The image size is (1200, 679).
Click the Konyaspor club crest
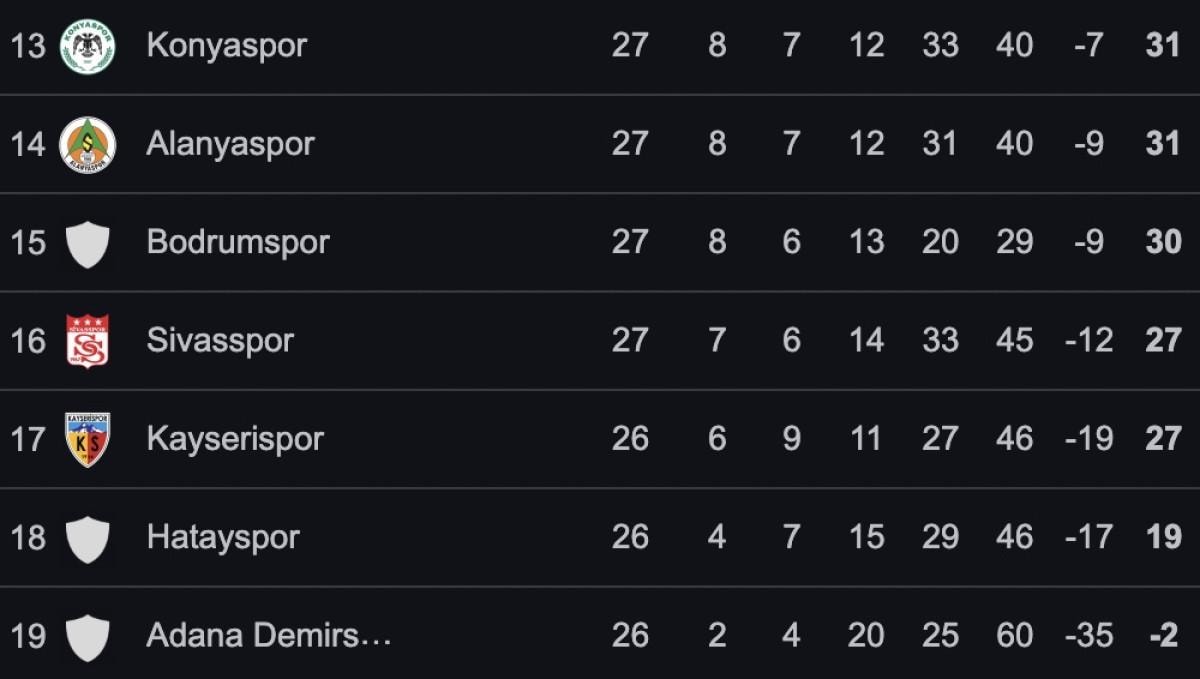pos(88,46)
